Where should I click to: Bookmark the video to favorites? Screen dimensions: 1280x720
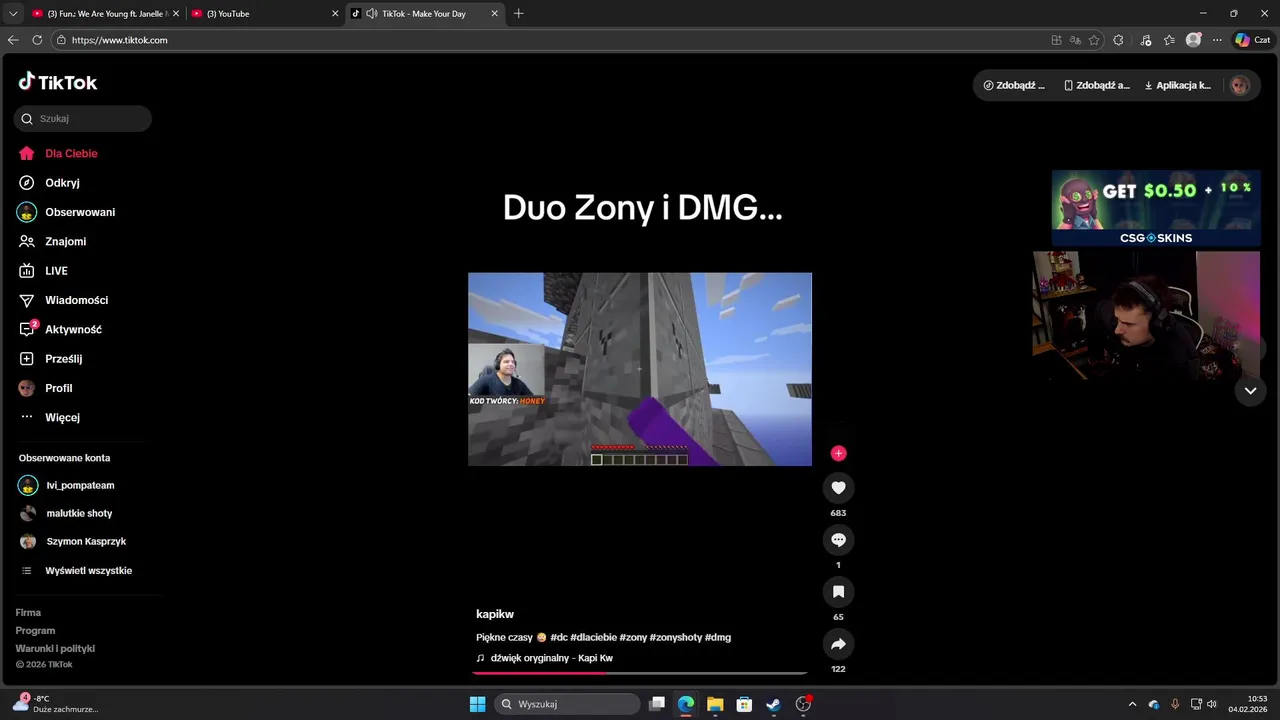tap(838, 592)
